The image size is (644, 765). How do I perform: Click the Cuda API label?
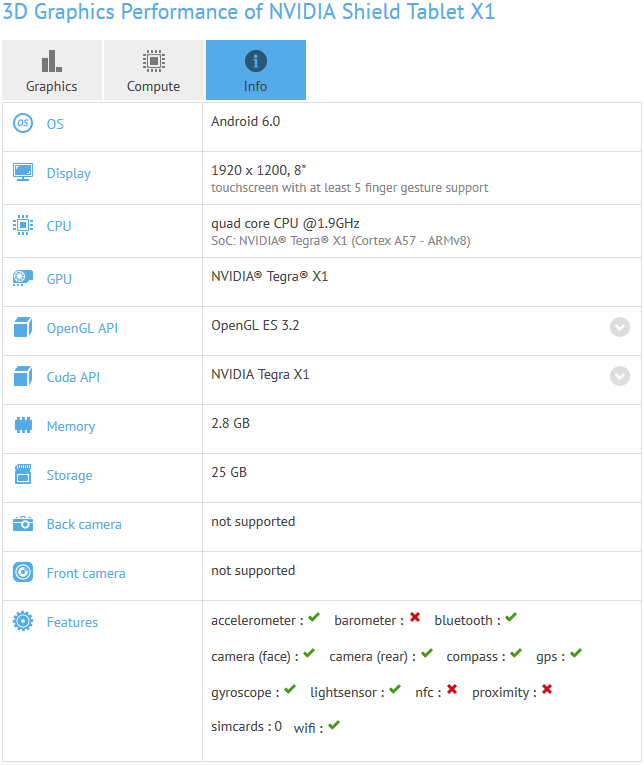tap(73, 377)
